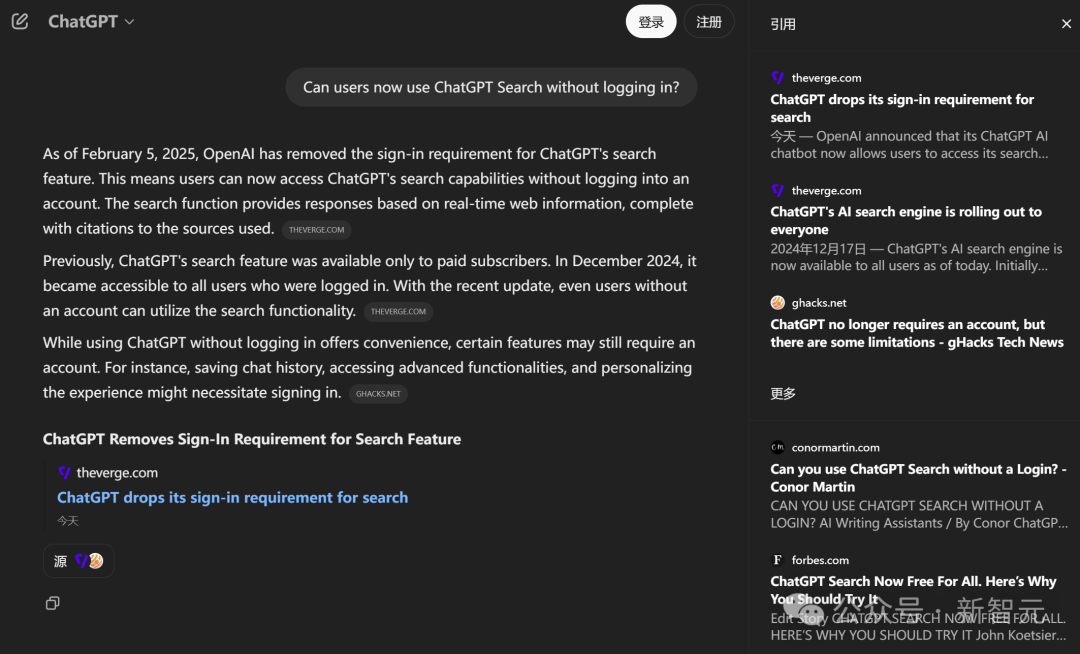Open 'ChatGPT drops its sign-in requirement for search' blue link
1080x654 pixels.
pos(232,497)
